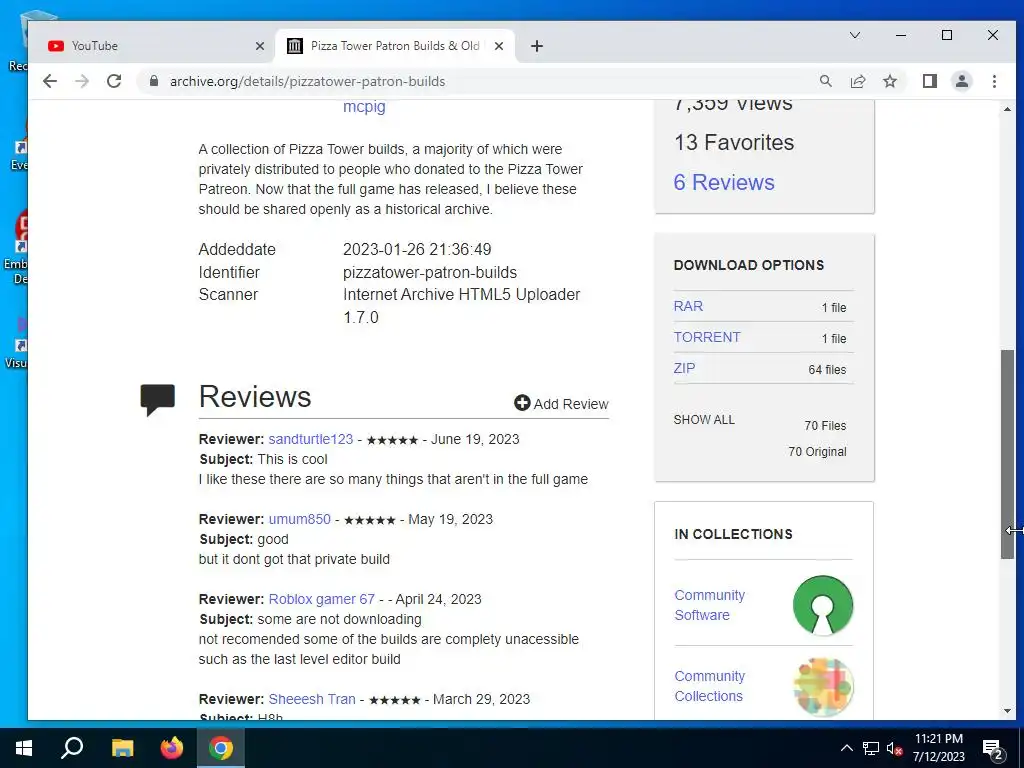Launch Firefox from the taskbar
The height and width of the screenshot is (768, 1024).
[x=172, y=748]
